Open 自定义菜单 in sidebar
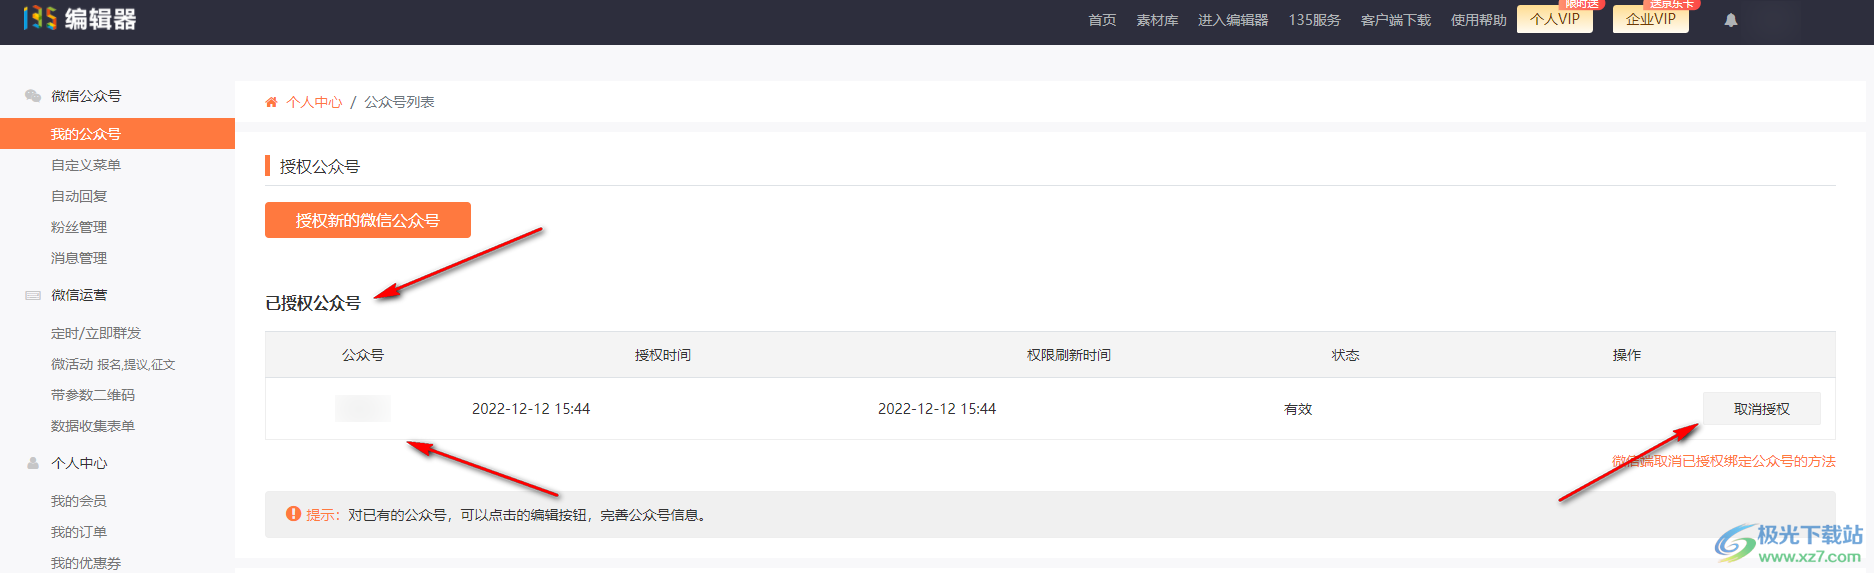This screenshot has width=1874, height=573. 86,165
